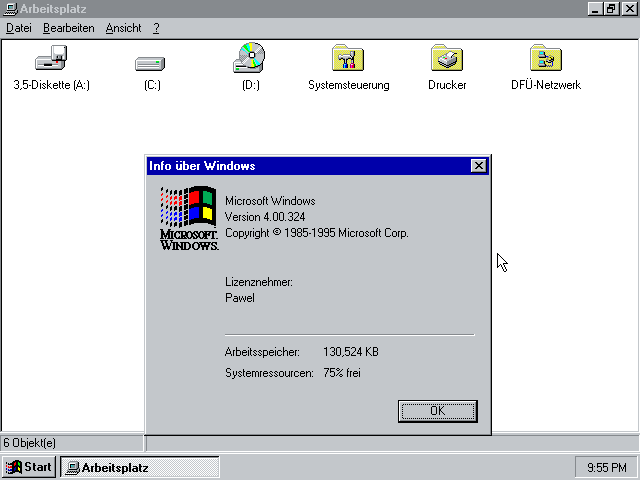Open the ? help menu
Screen dimensions: 640x480
[x=156, y=28]
